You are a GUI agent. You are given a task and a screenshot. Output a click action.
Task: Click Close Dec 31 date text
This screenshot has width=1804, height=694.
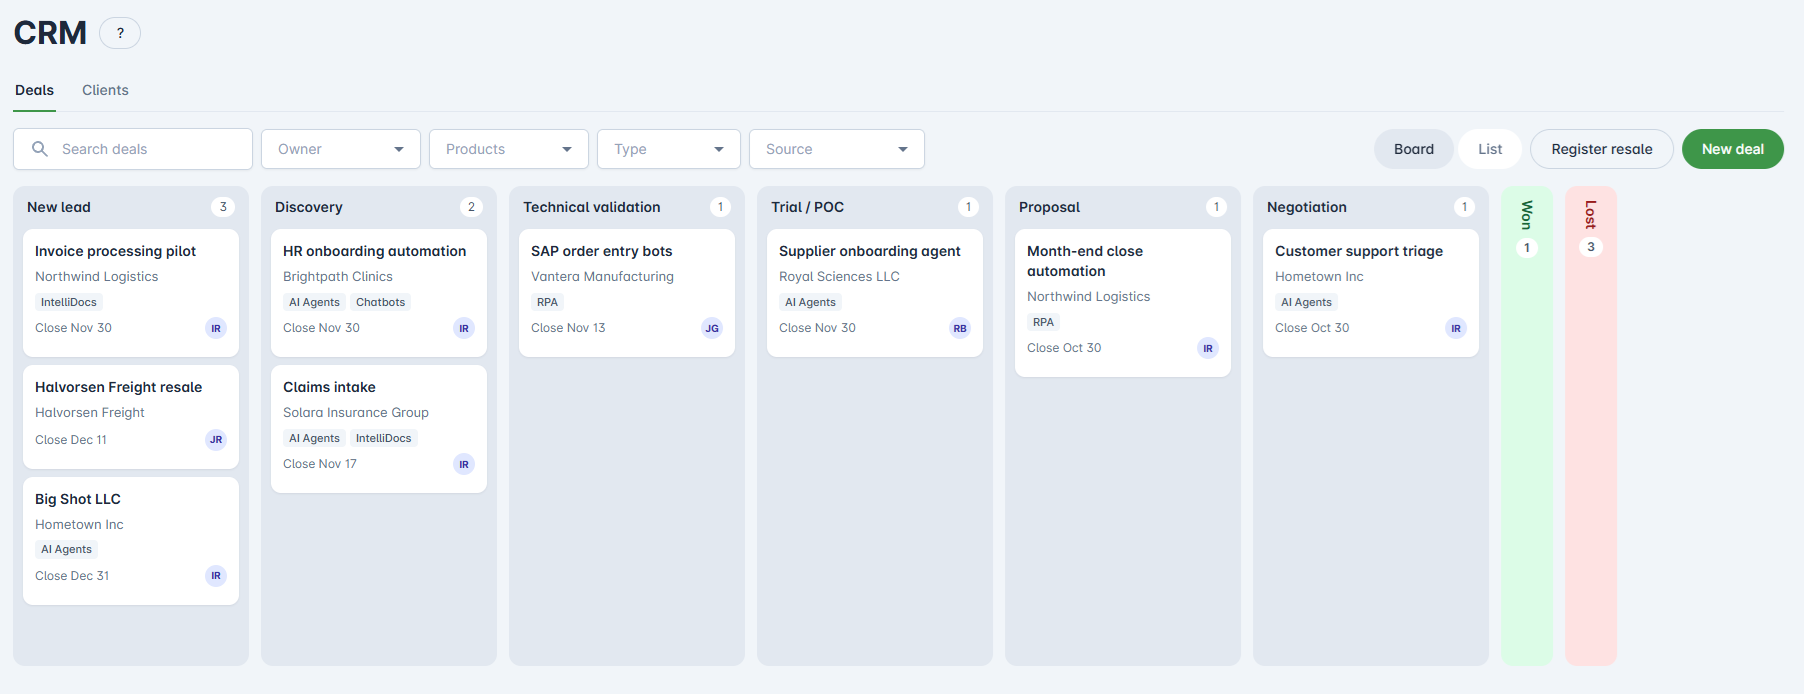[72, 576]
